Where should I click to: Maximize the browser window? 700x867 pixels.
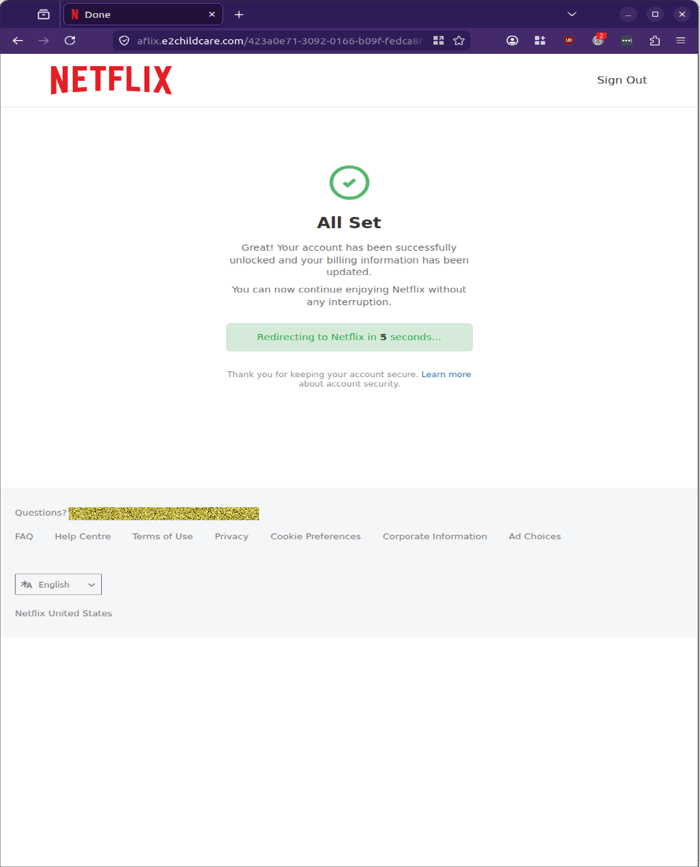pyautogui.click(x=655, y=14)
